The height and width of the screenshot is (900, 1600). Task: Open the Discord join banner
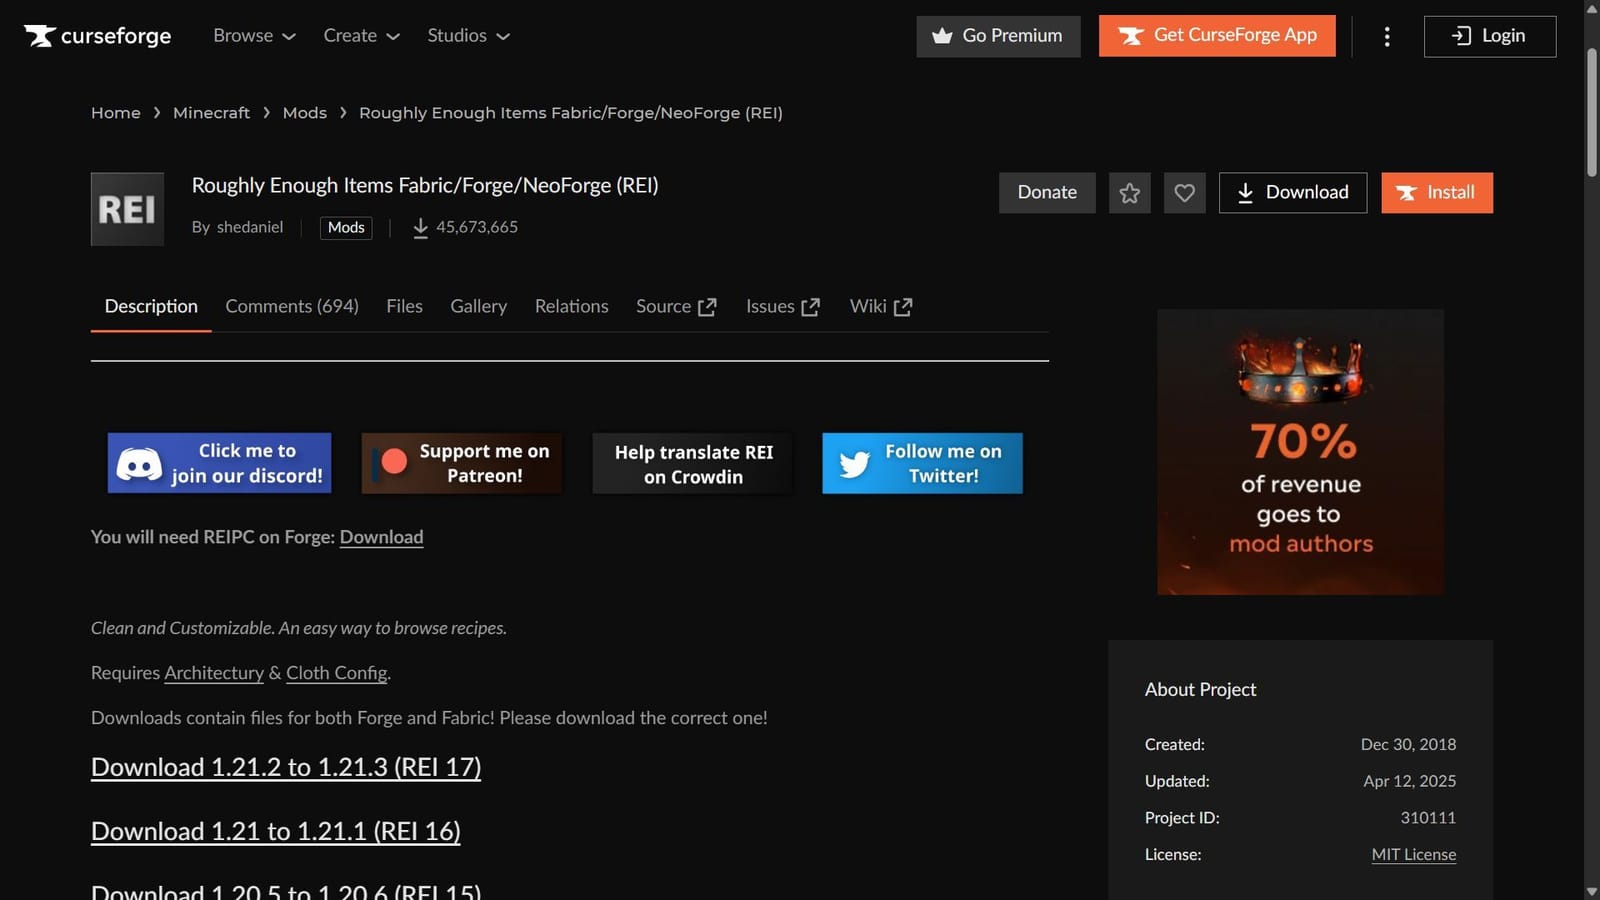pyautogui.click(x=219, y=463)
